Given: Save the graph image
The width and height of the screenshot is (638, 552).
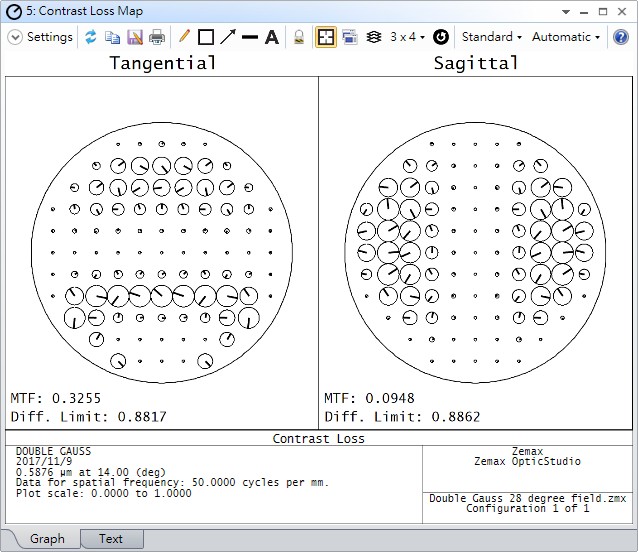Looking at the screenshot, I should click(x=134, y=37).
